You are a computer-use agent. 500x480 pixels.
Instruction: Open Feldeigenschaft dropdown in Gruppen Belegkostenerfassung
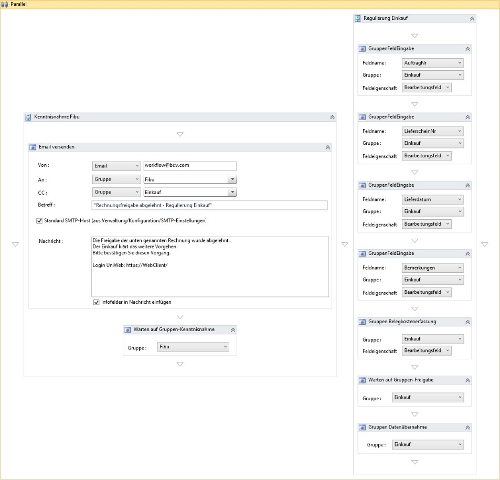point(427,350)
